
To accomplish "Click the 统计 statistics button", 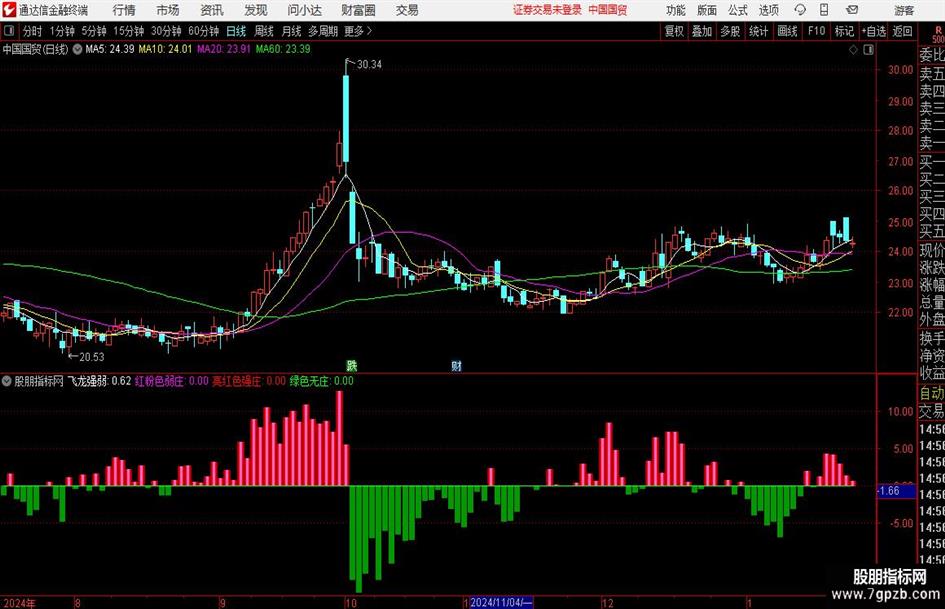I will 759,31.
